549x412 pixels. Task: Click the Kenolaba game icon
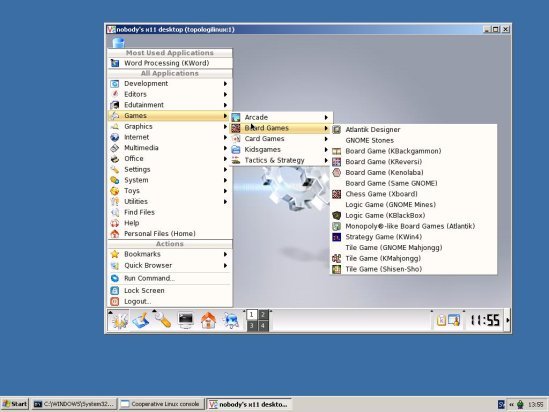pos(336,173)
